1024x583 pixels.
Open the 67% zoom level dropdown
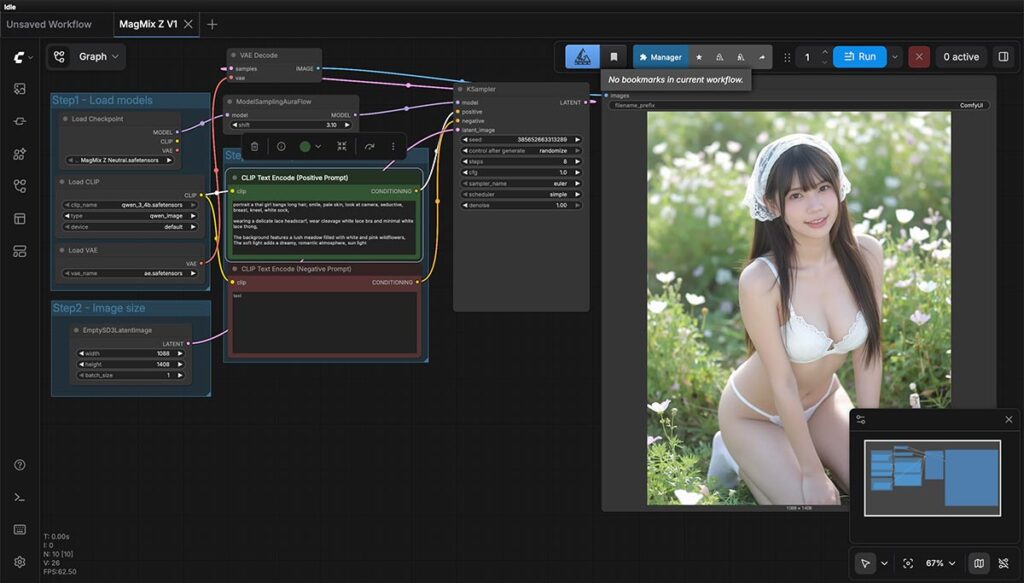click(x=940, y=563)
